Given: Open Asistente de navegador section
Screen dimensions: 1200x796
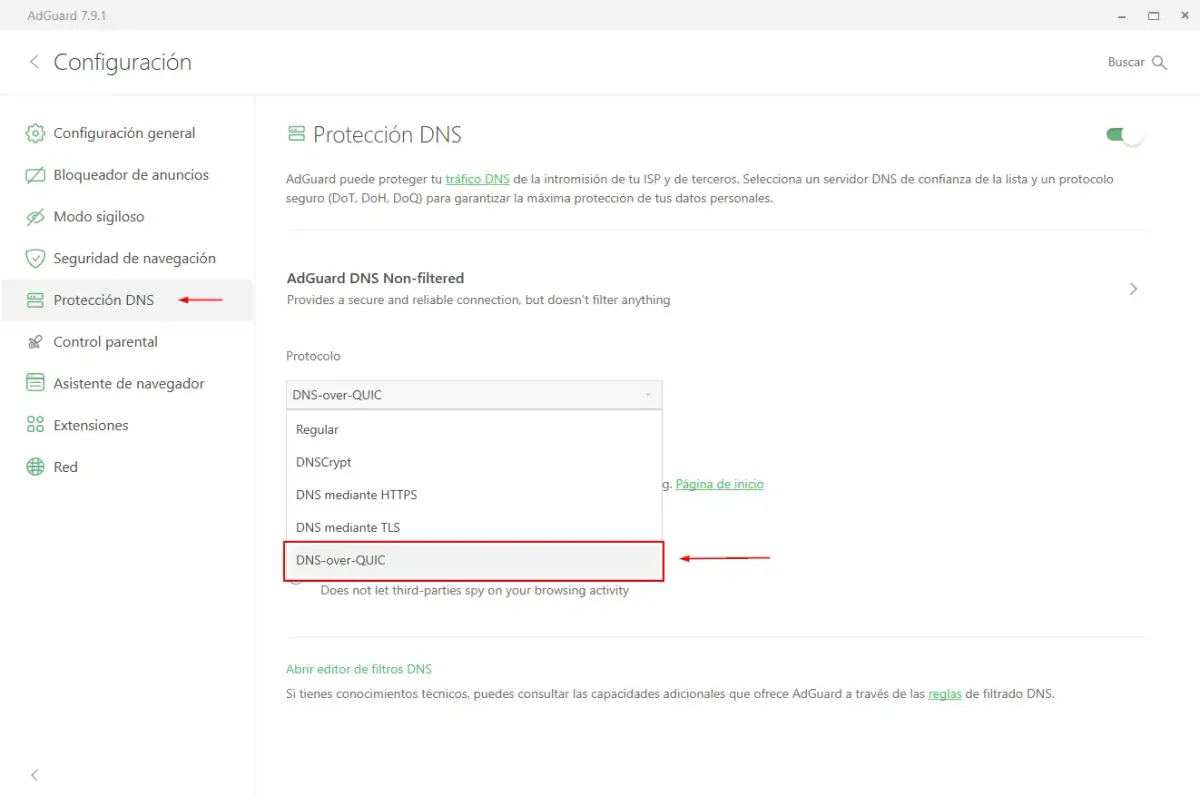Looking at the screenshot, I should pos(127,383).
